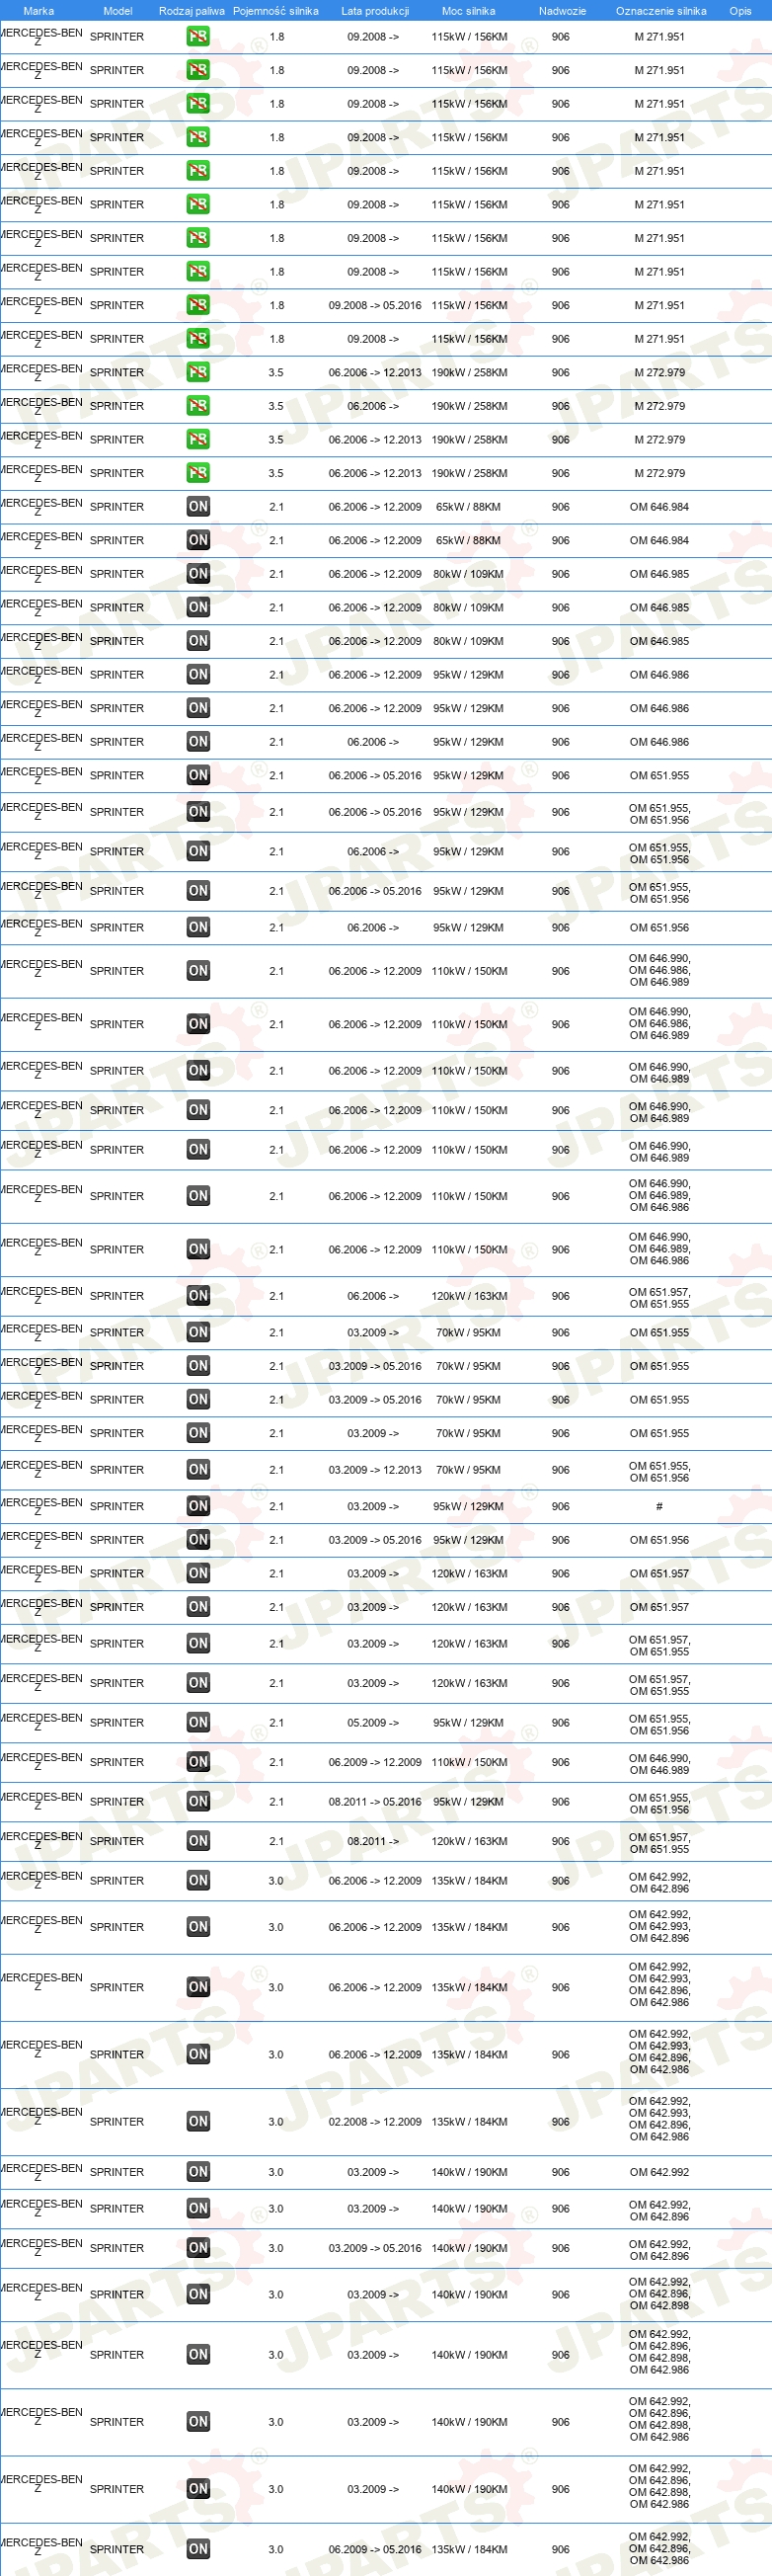Click the Nadwozie column header
The height and width of the screenshot is (2576, 772).
click(x=562, y=11)
